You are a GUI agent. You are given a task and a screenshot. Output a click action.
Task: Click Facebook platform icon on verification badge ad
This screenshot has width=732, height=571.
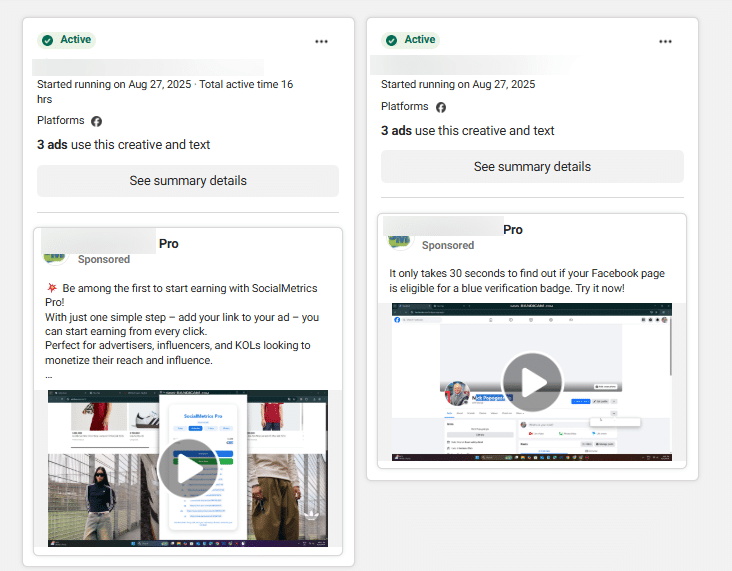point(441,107)
